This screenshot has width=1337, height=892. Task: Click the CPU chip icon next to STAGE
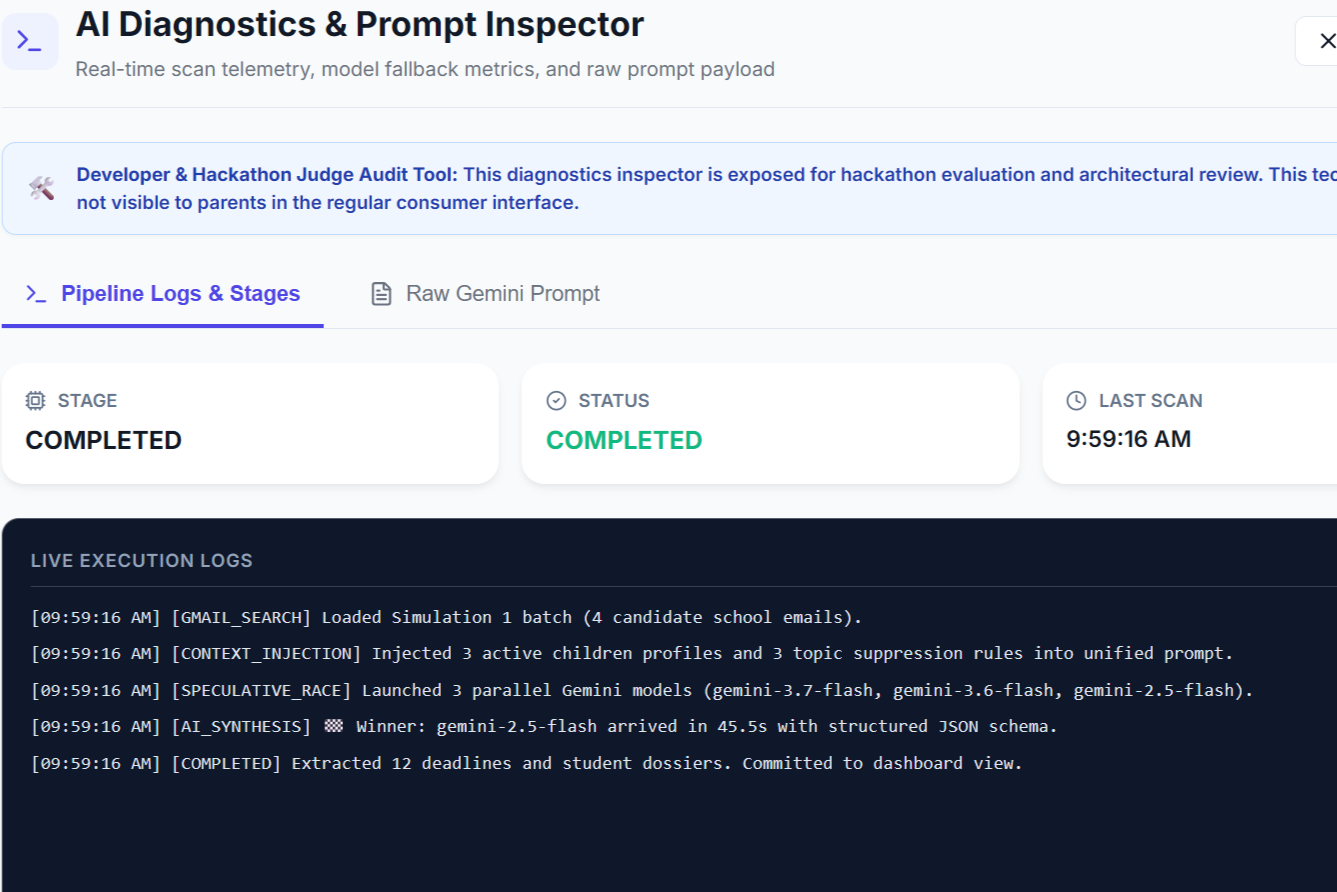(36, 401)
